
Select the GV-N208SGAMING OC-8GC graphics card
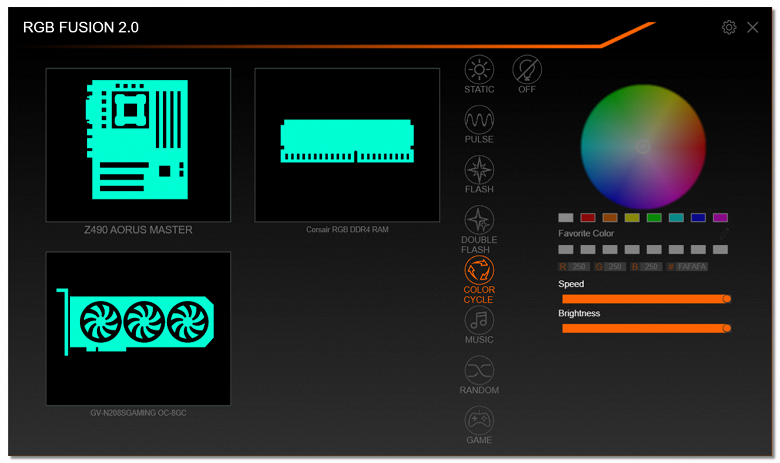pyautogui.click(x=138, y=328)
